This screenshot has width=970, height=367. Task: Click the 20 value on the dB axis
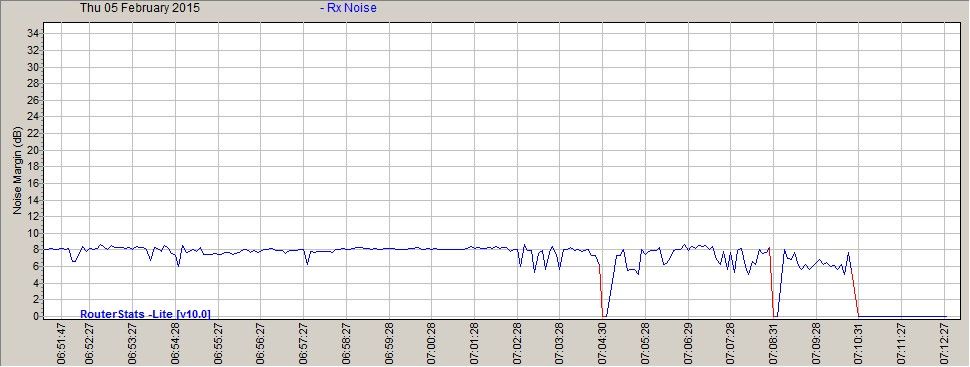click(x=33, y=150)
